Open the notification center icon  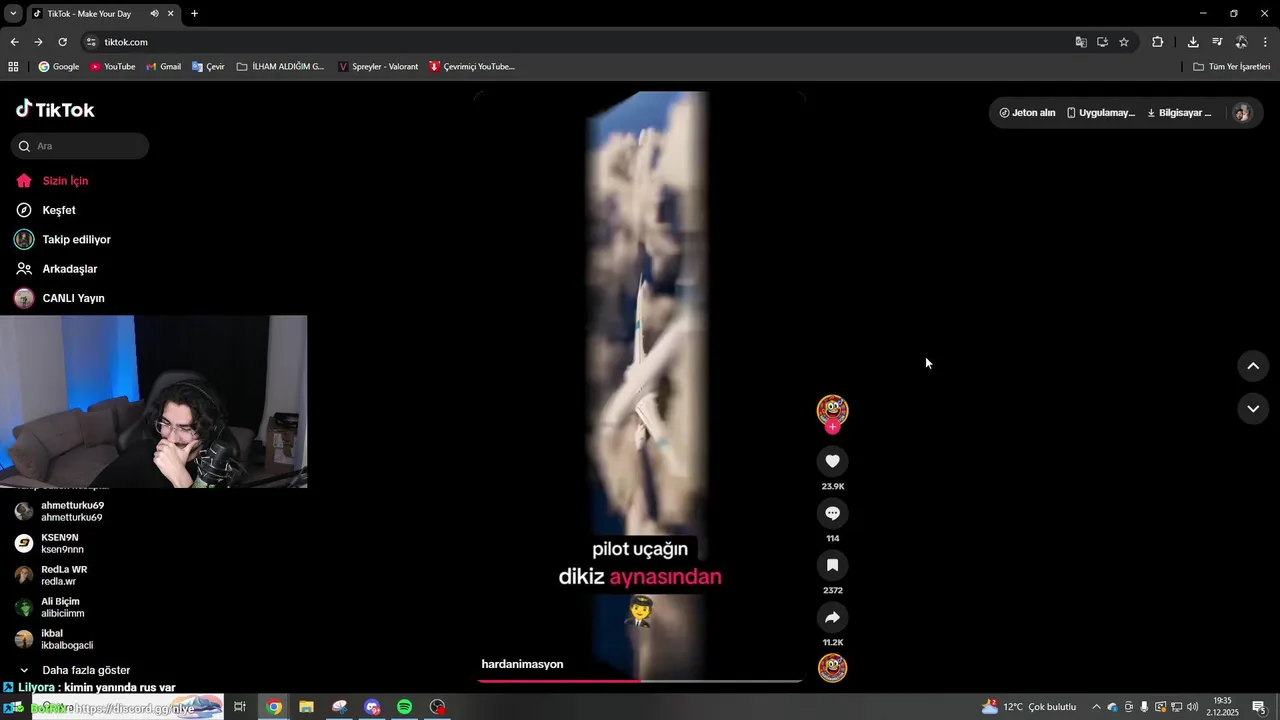tap(1259, 707)
